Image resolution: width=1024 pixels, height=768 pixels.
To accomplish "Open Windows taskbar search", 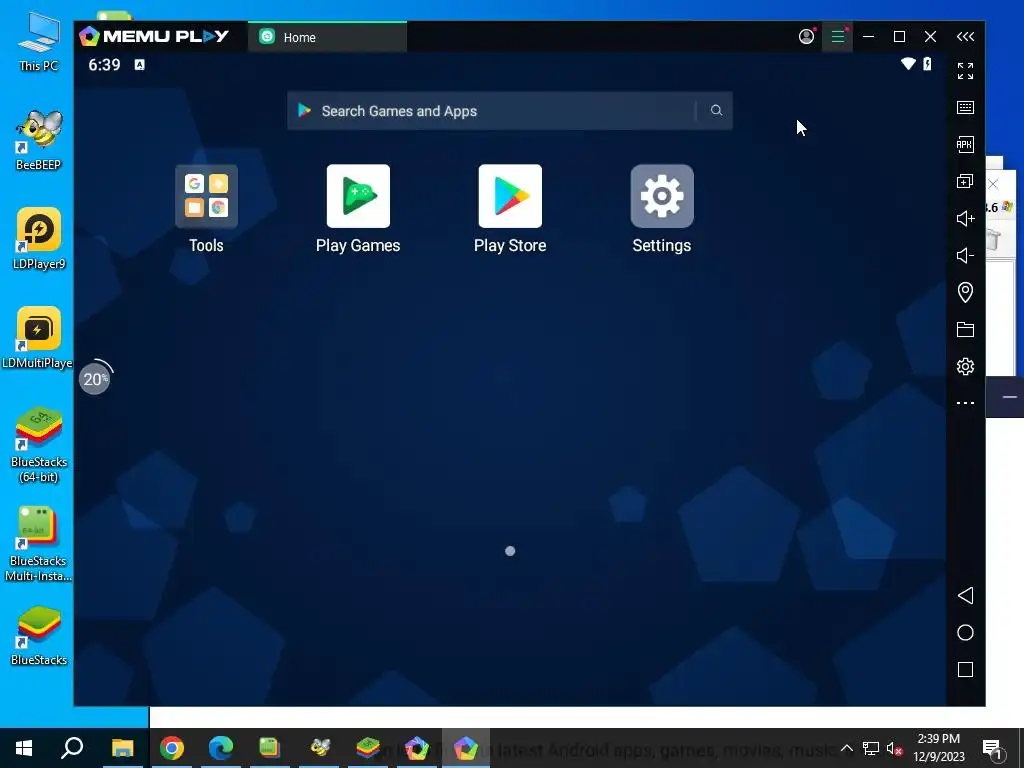I will (x=72, y=748).
